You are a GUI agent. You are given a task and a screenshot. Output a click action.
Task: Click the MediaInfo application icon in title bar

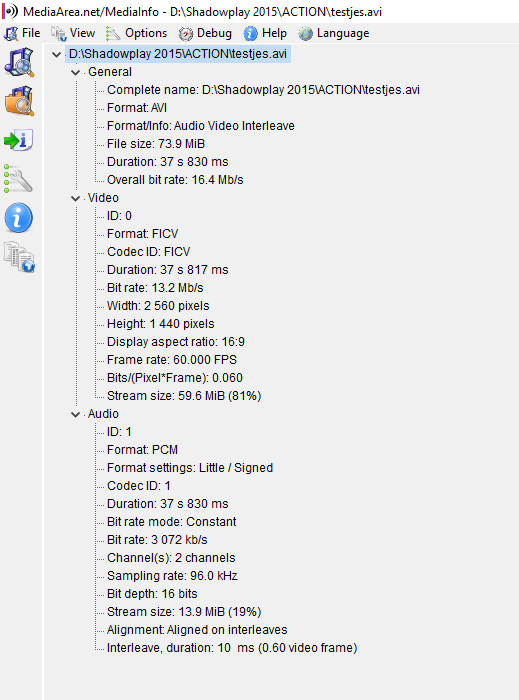[10, 11]
